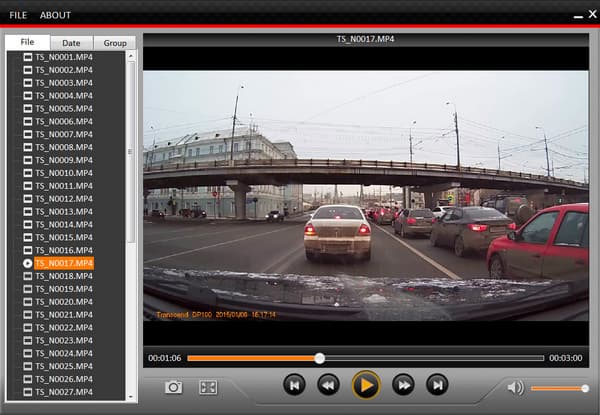Select TS_N0027.MP4 in the list
Viewport: 600px width, 415px height.
(64, 392)
